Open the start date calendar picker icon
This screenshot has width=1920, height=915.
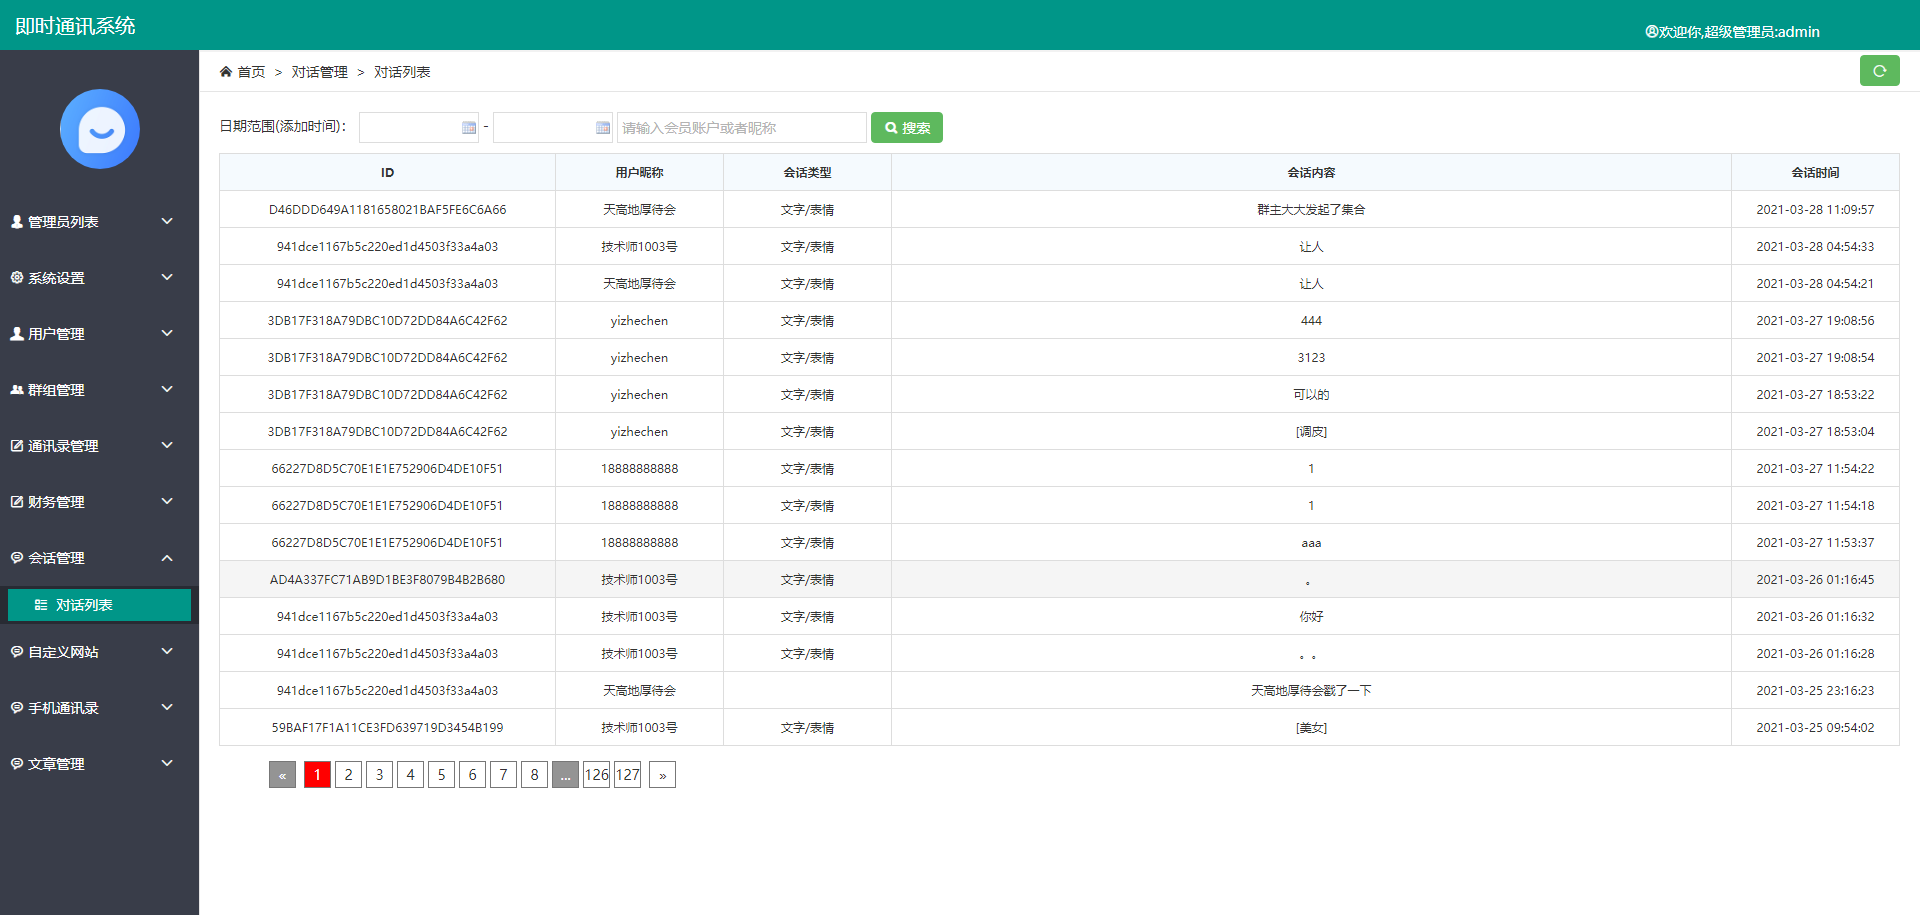pyautogui.click(x=468, y=127)
